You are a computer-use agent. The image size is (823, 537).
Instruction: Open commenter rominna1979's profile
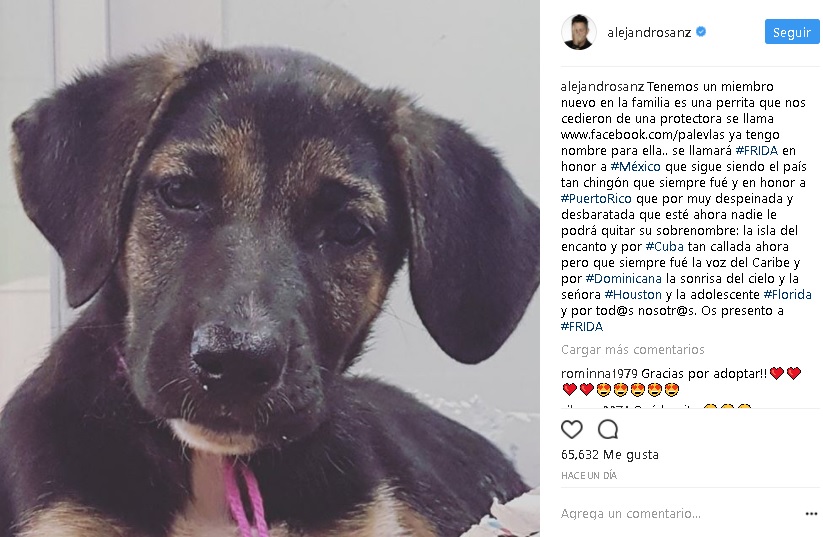coord(599,373)
